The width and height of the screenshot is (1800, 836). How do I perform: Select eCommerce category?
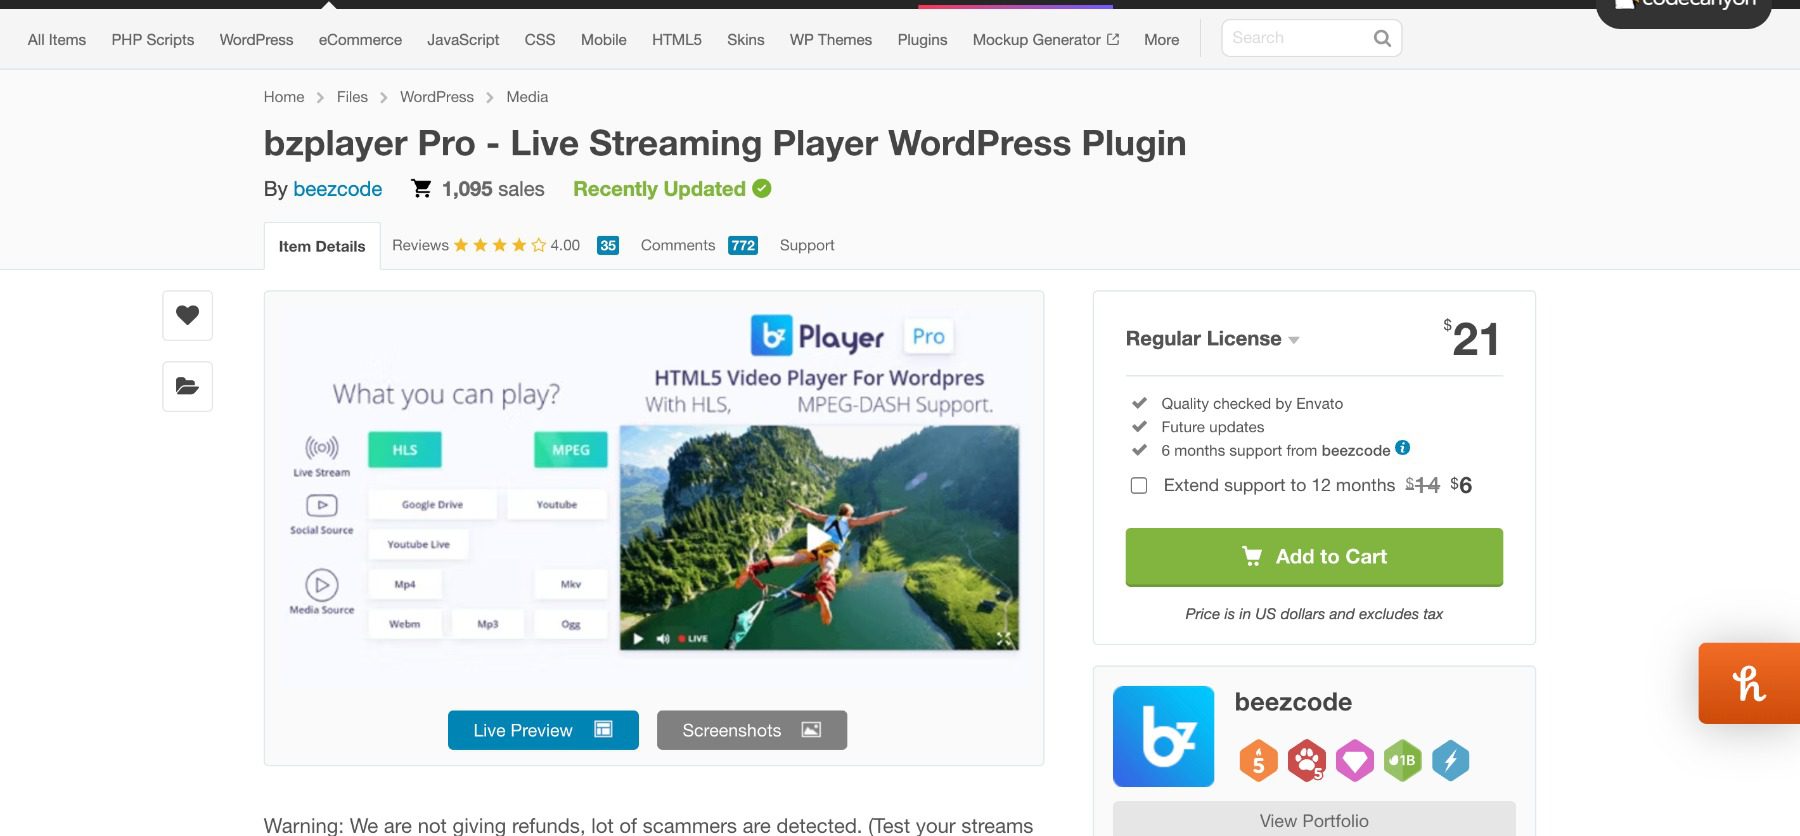(x=360, y=40)
